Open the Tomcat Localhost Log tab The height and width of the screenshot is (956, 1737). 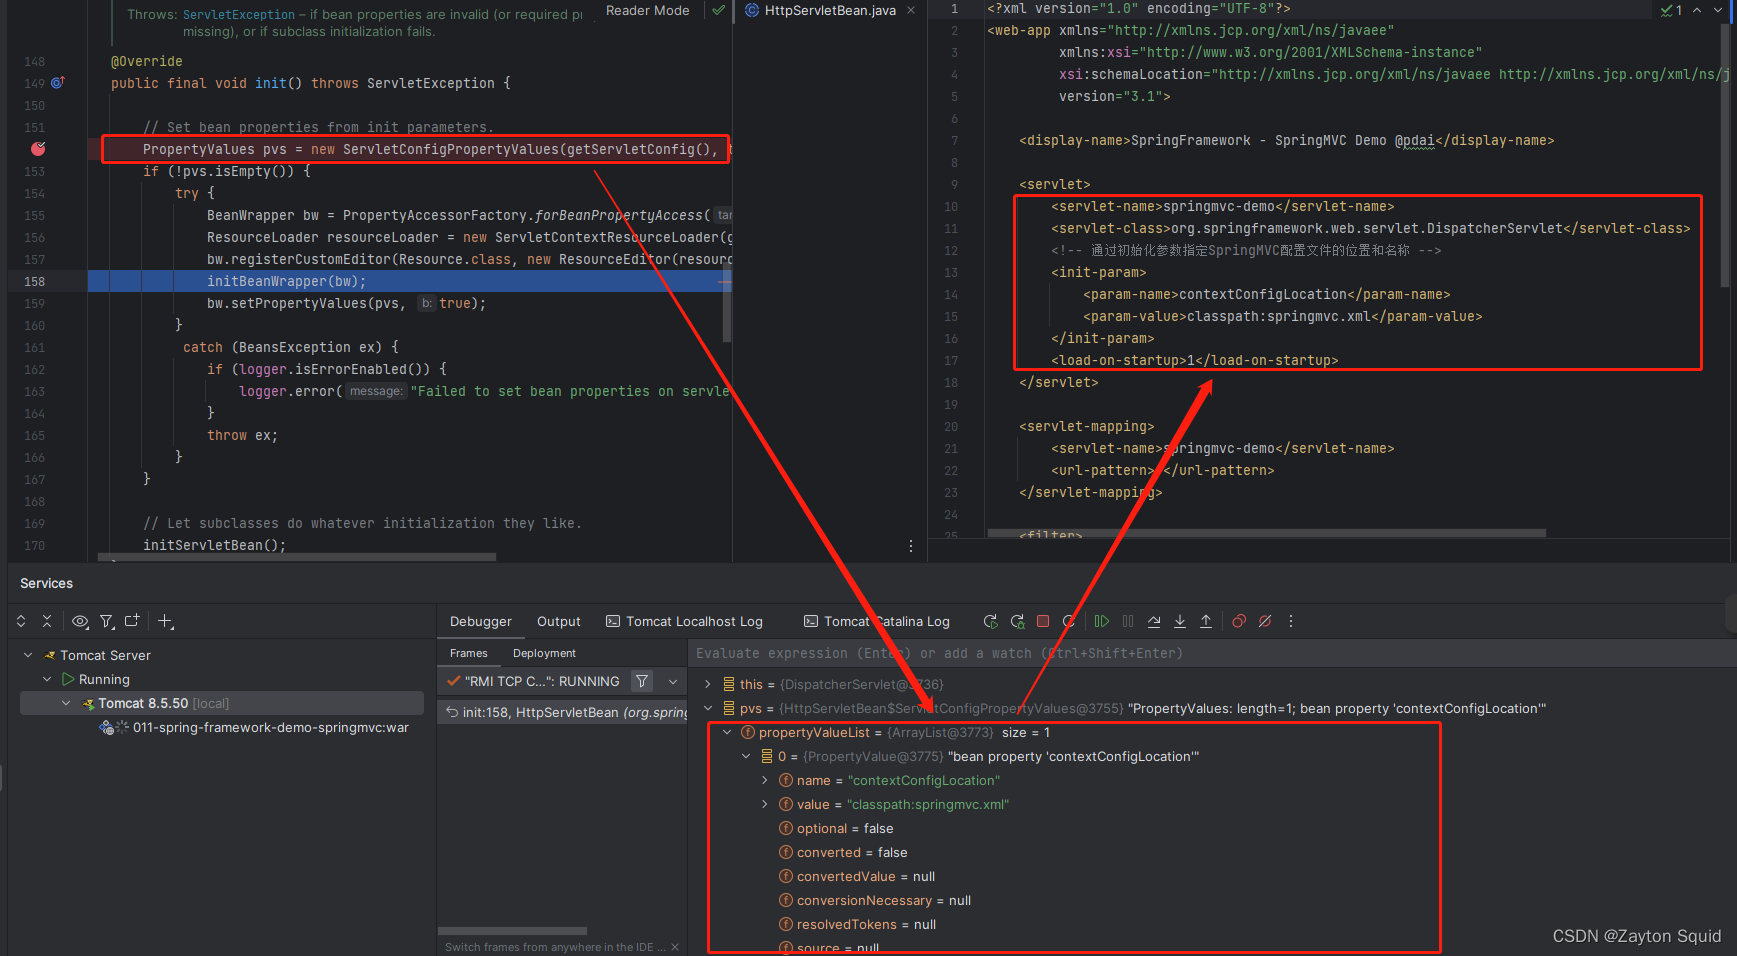point(685,621)
